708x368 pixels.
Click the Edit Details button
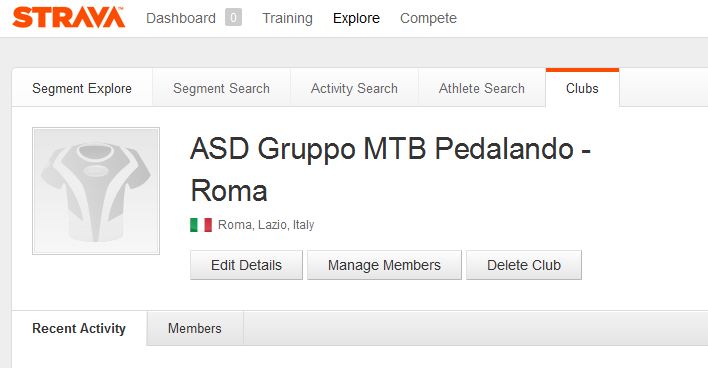coord(246,265)
